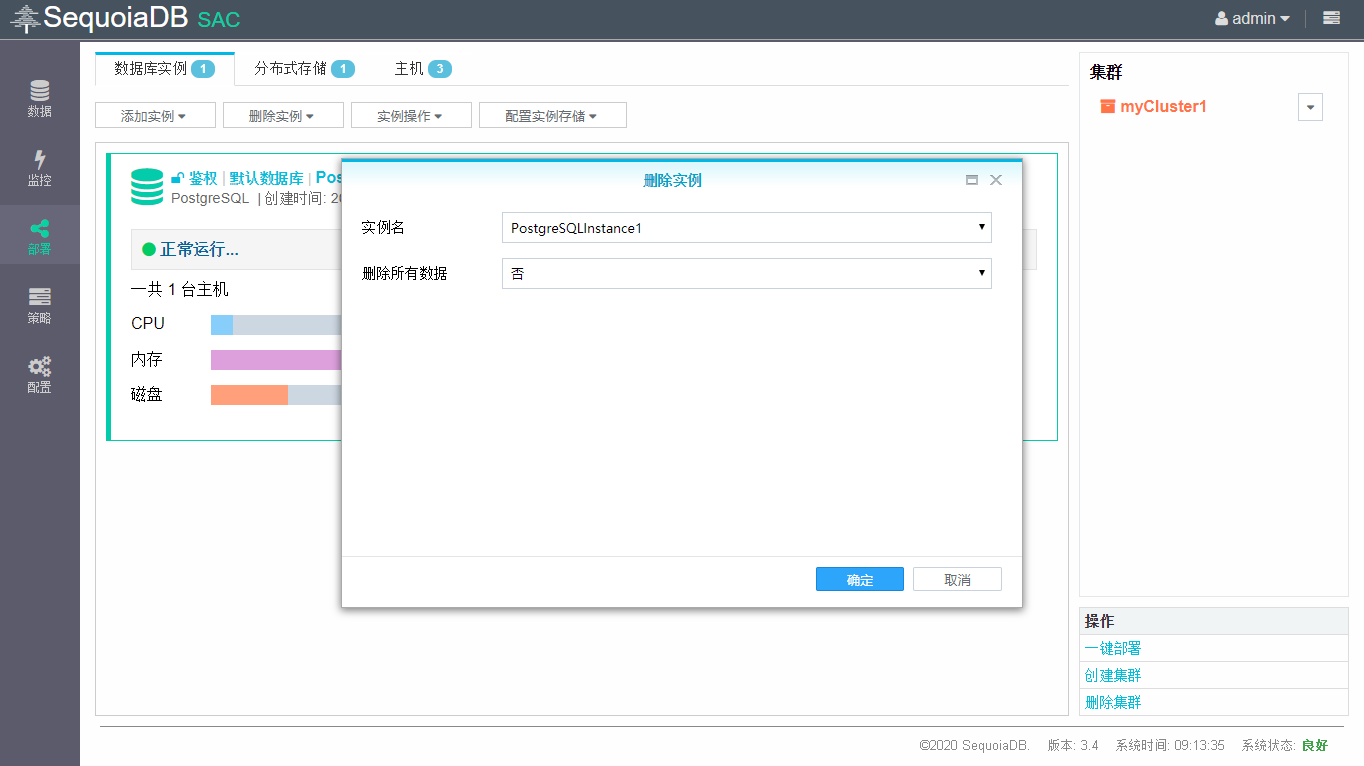Expand the 实例名 dropdown
The height and width of the screenshot is (766, 1364).
click(x=746, y=228)
